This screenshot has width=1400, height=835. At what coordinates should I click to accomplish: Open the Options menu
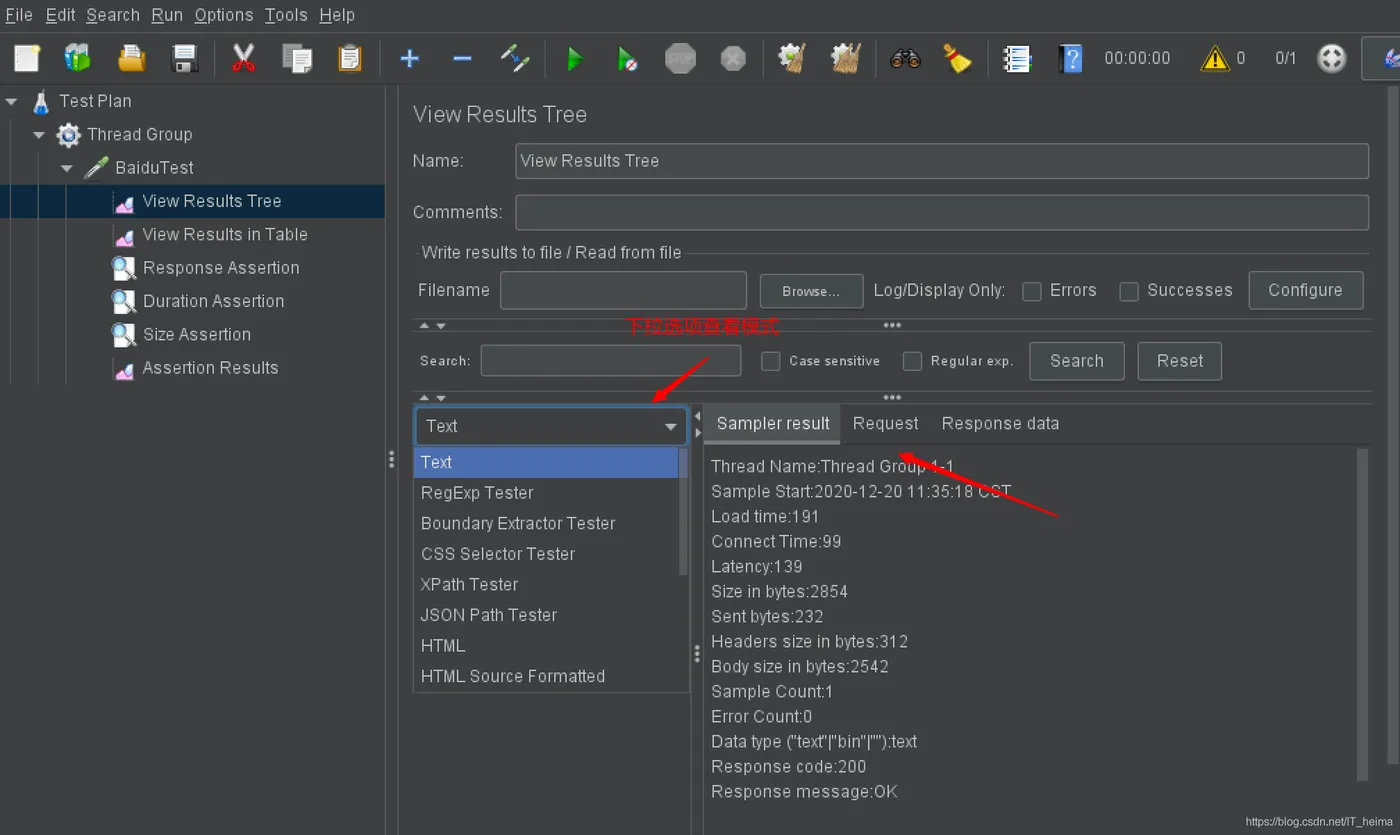coord(224,15)
